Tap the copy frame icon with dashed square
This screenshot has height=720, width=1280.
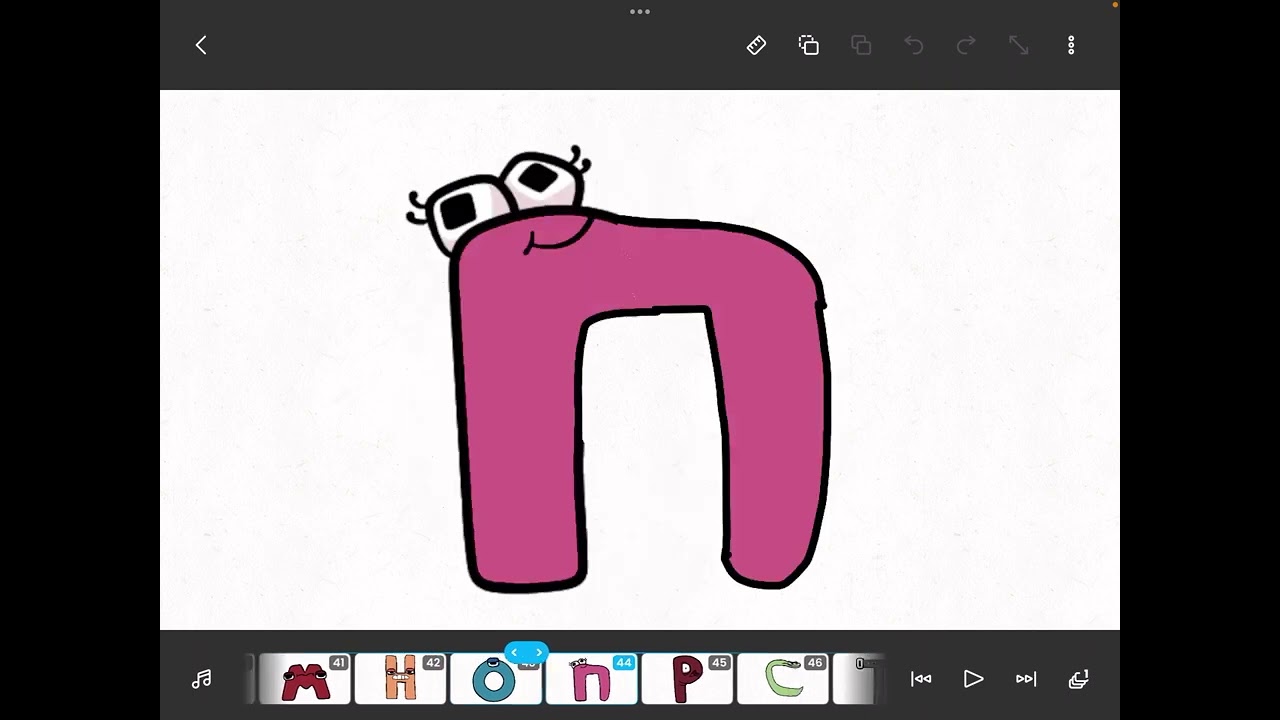coord(809,45)
